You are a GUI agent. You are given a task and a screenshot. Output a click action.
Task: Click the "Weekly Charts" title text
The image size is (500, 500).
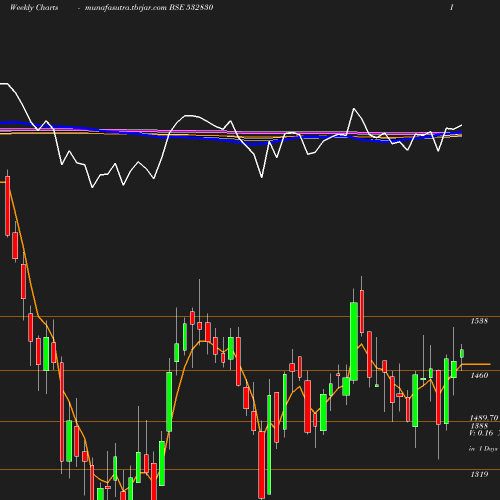tap(34, 8)
